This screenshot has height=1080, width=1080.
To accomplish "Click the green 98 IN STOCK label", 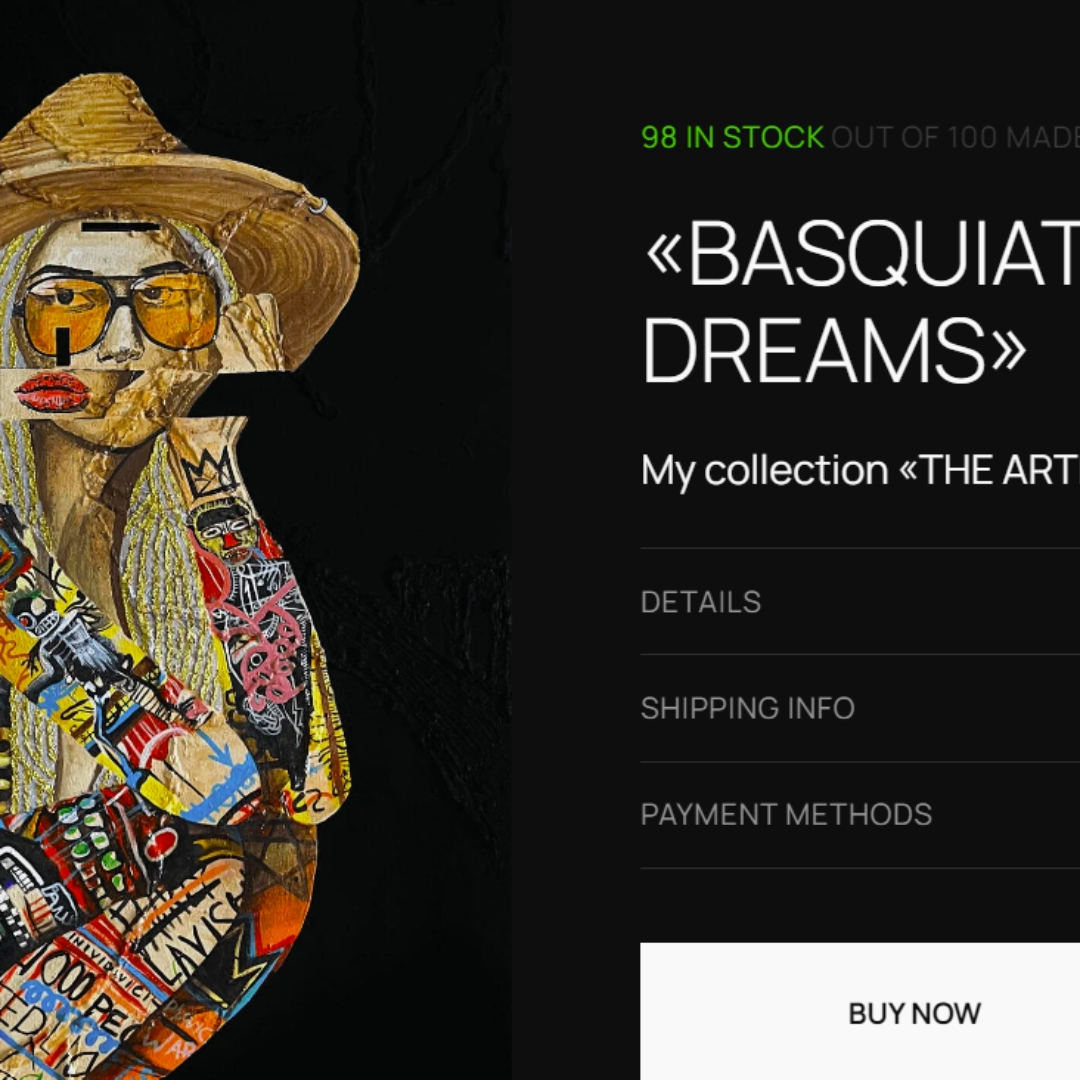I will pyautogui.click(x=732, y=138).
